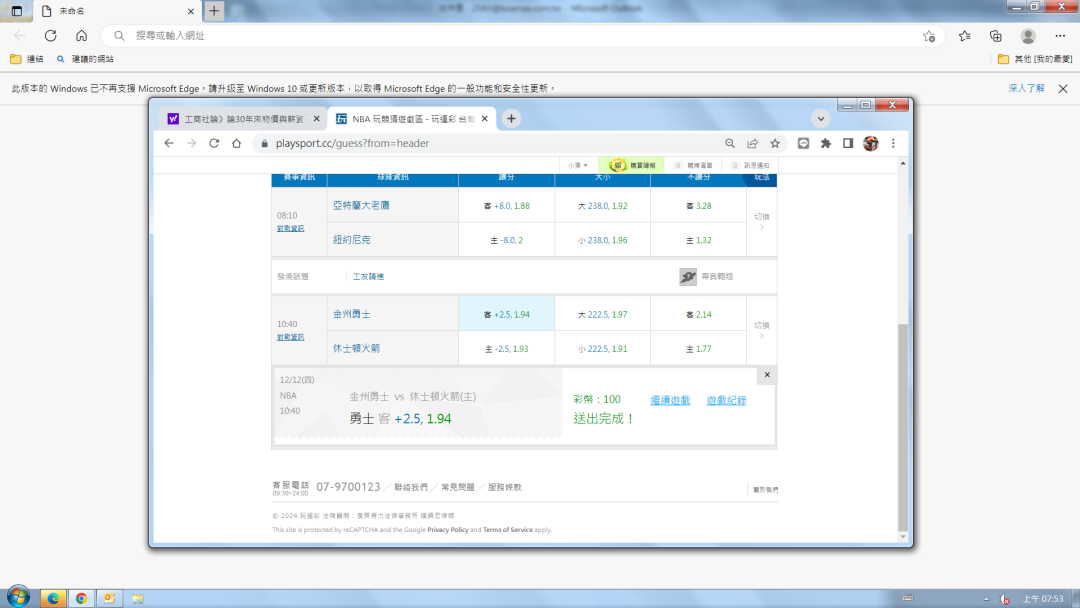Viewport: 1080px width, 608px height.
Task: Click the Chrome zoom magnifier icon
Action: click(729, 143)
